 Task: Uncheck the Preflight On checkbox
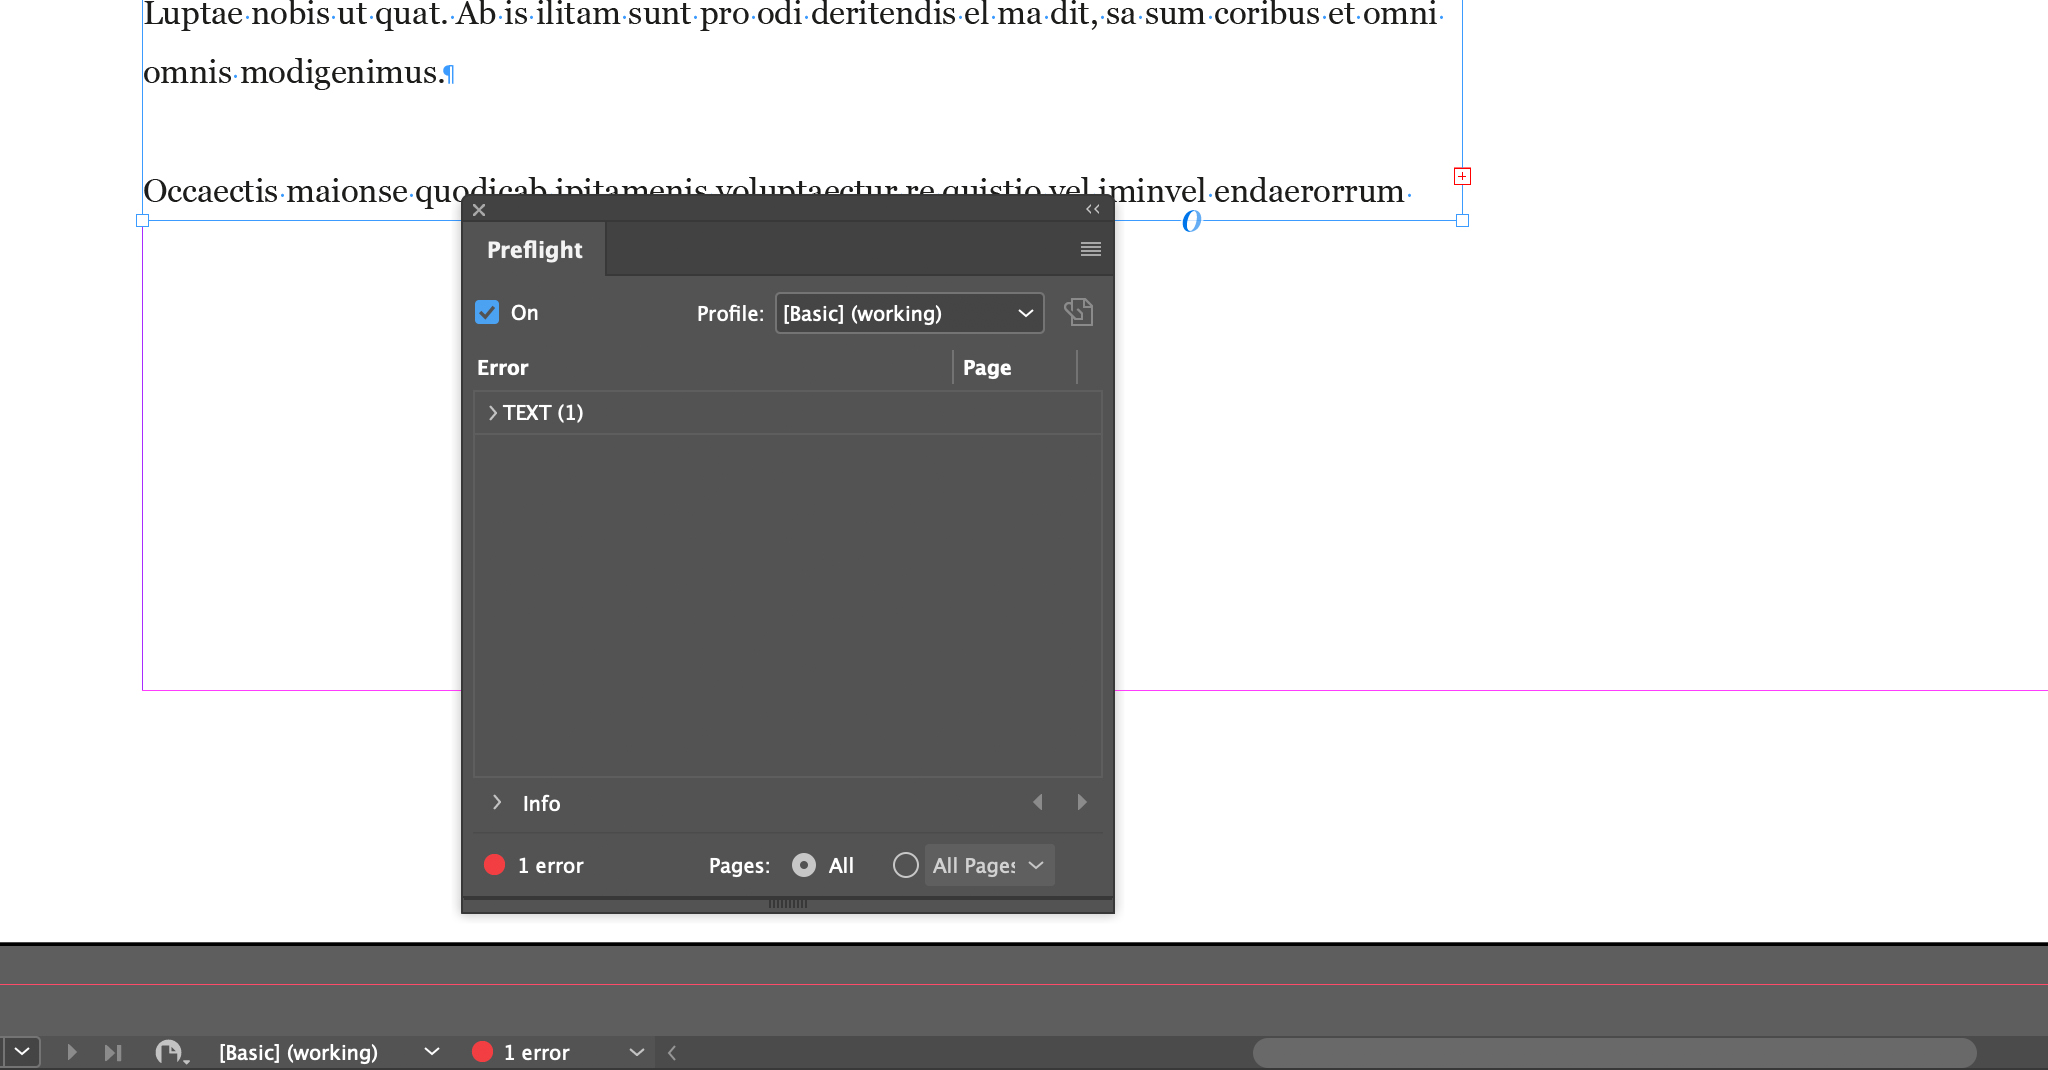487,312
